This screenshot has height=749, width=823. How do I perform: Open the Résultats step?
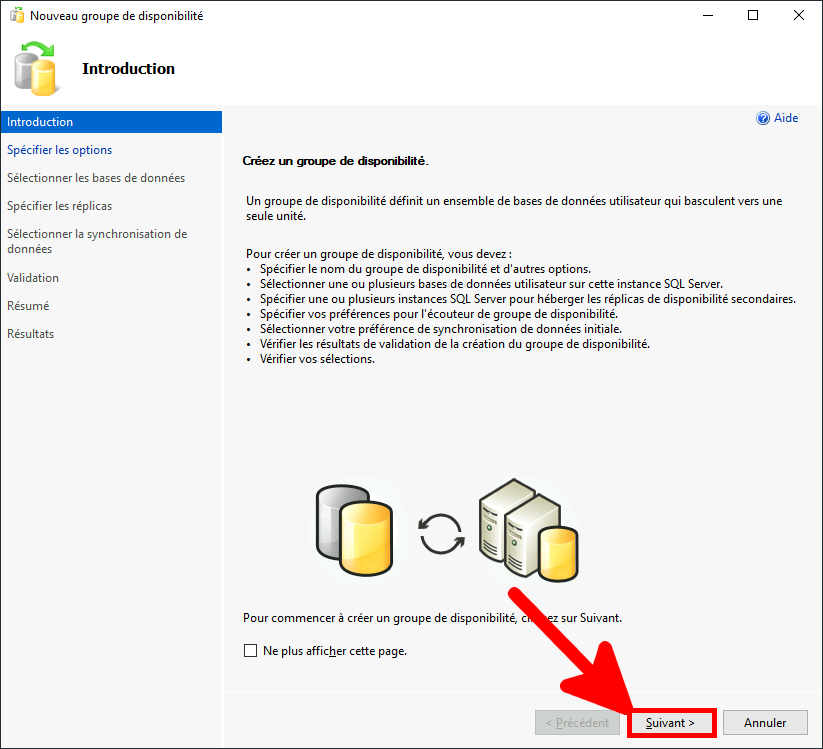(x=36, y=333)
